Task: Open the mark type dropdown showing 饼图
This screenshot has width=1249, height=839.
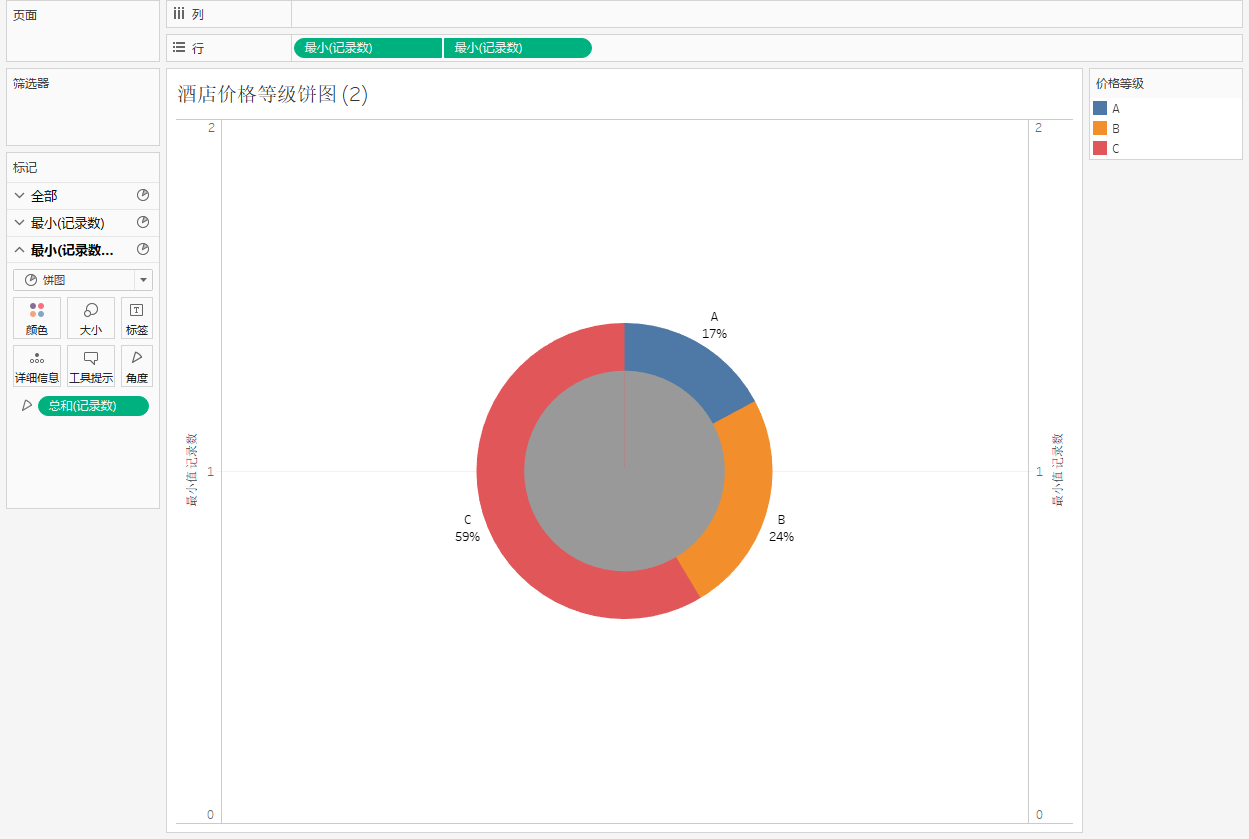Action: (x=83, y=280)
